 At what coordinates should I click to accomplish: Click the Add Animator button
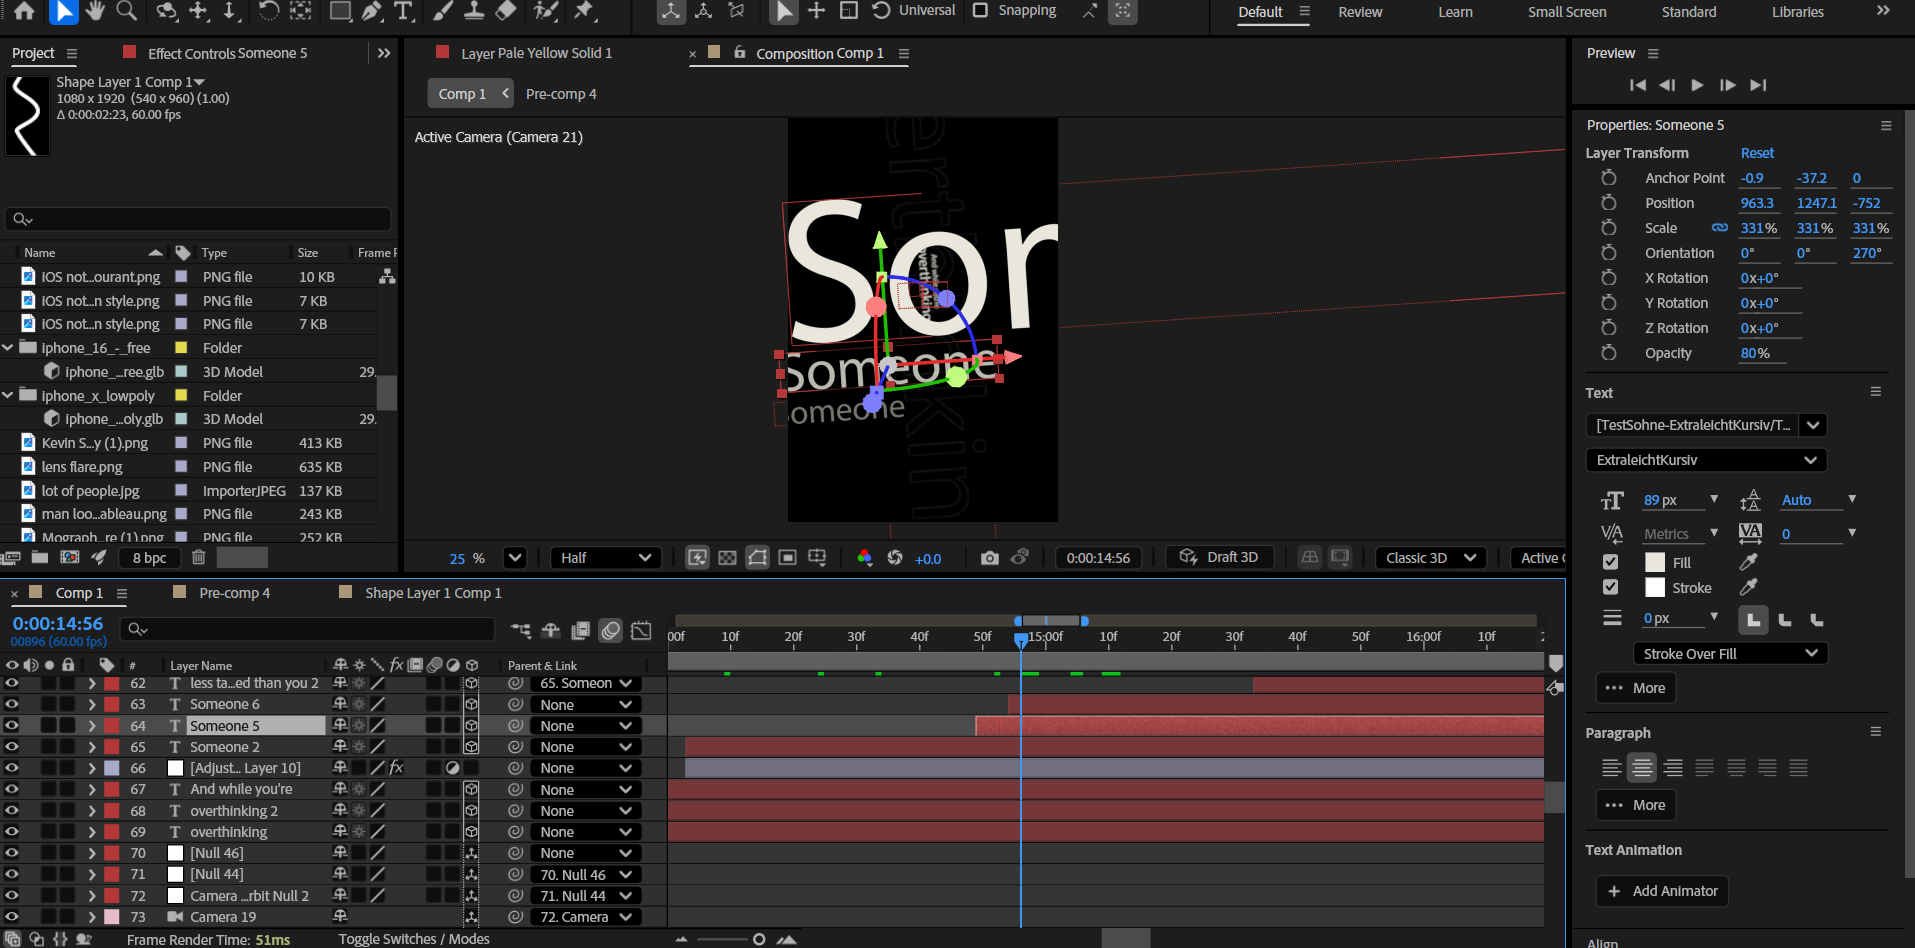[1662, 891]
